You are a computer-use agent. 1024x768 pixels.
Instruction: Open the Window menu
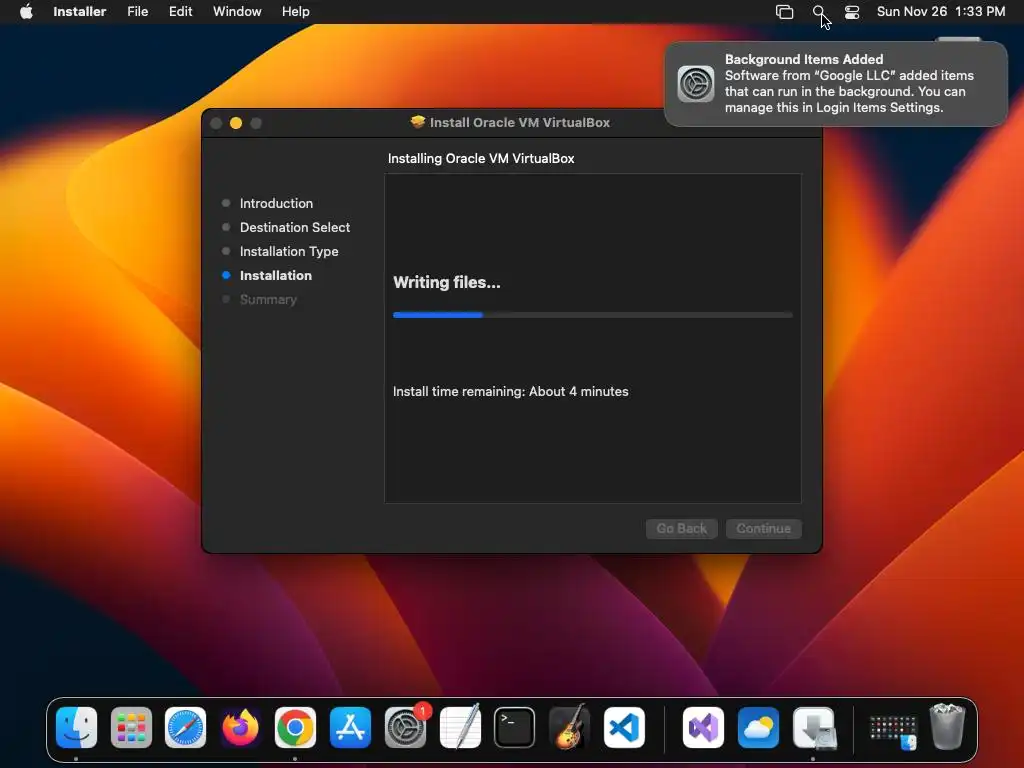click(237, 12)
